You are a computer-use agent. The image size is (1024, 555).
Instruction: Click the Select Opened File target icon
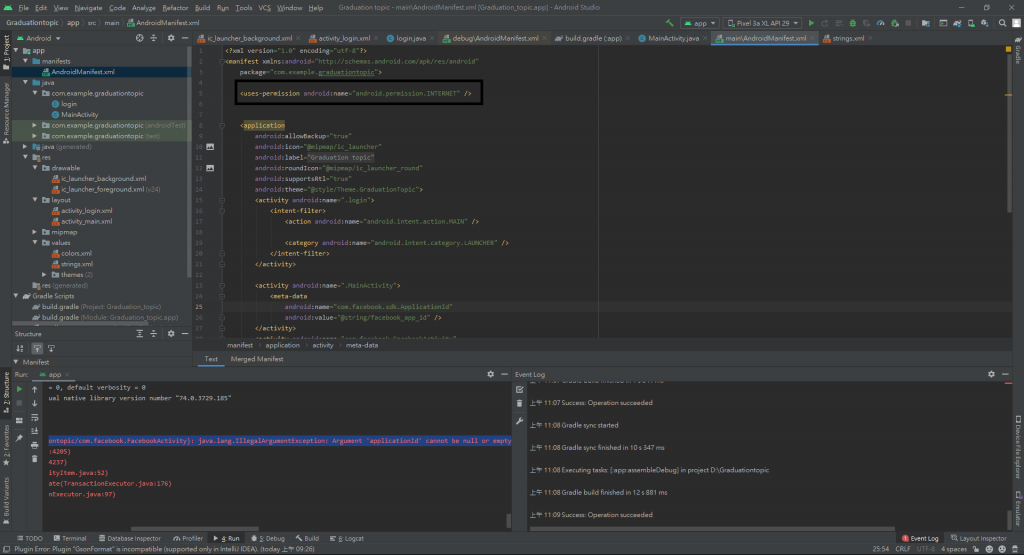(x=141, y=38)
